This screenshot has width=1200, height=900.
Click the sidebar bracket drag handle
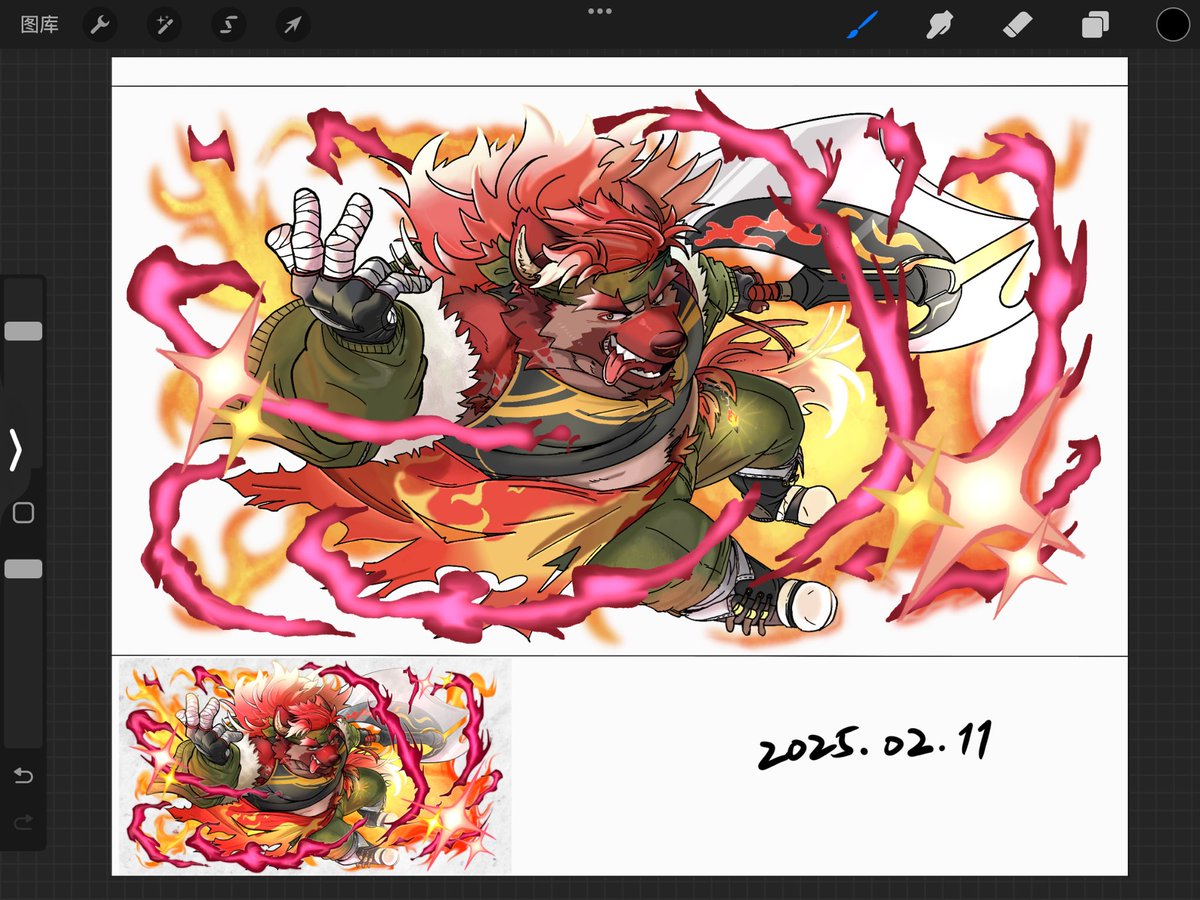[x=15, y=449]
